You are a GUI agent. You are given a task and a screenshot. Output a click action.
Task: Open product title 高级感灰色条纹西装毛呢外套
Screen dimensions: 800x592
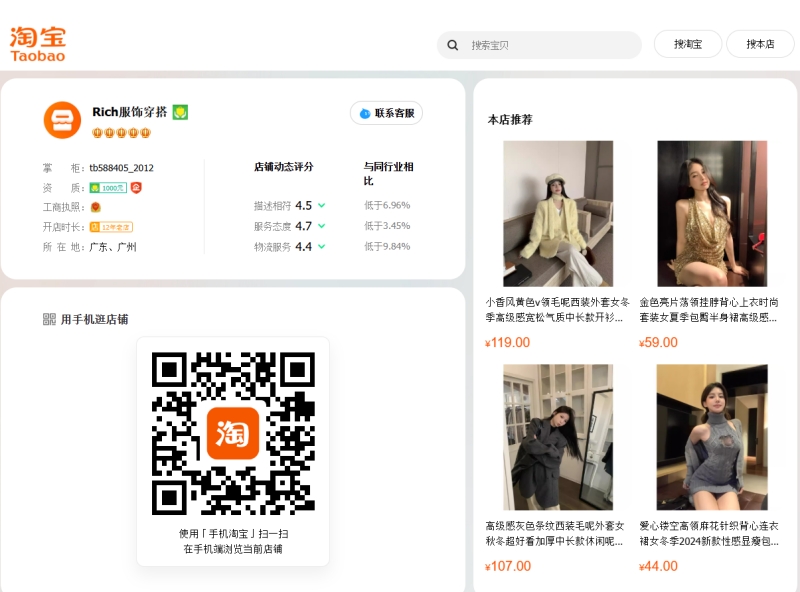click(555, 533)
